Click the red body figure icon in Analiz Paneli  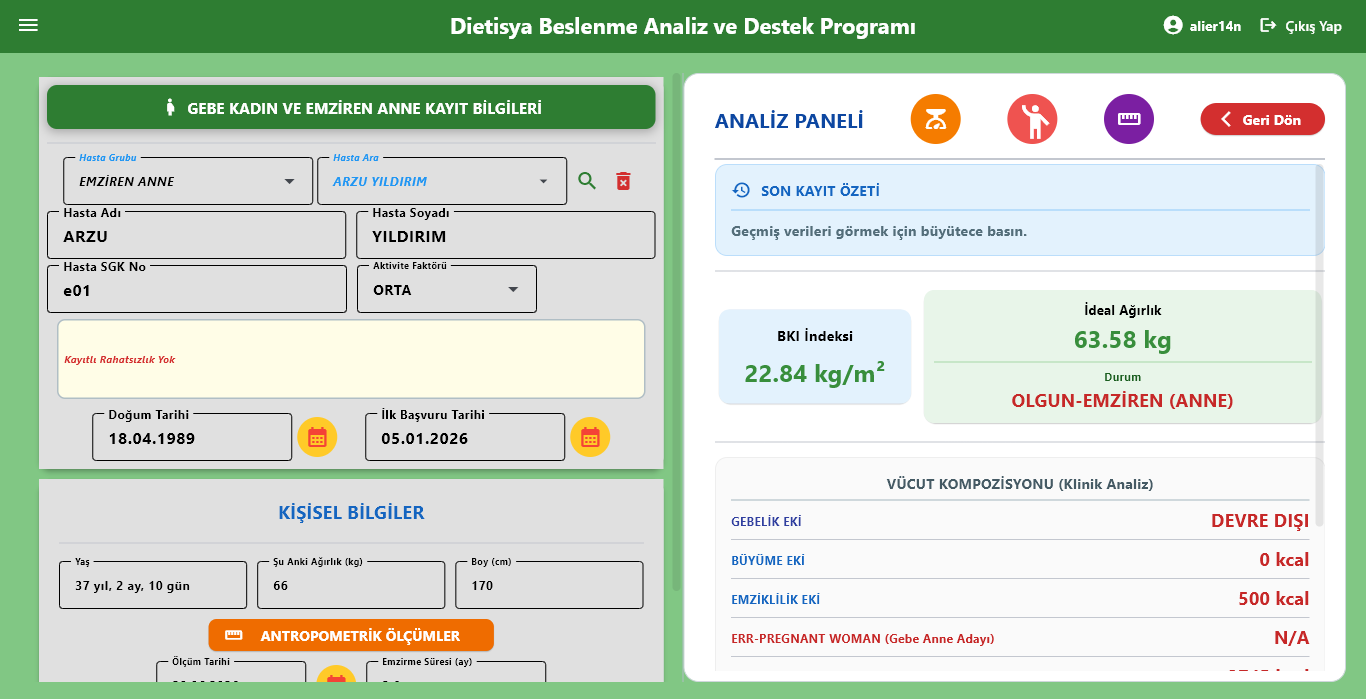1032,119
